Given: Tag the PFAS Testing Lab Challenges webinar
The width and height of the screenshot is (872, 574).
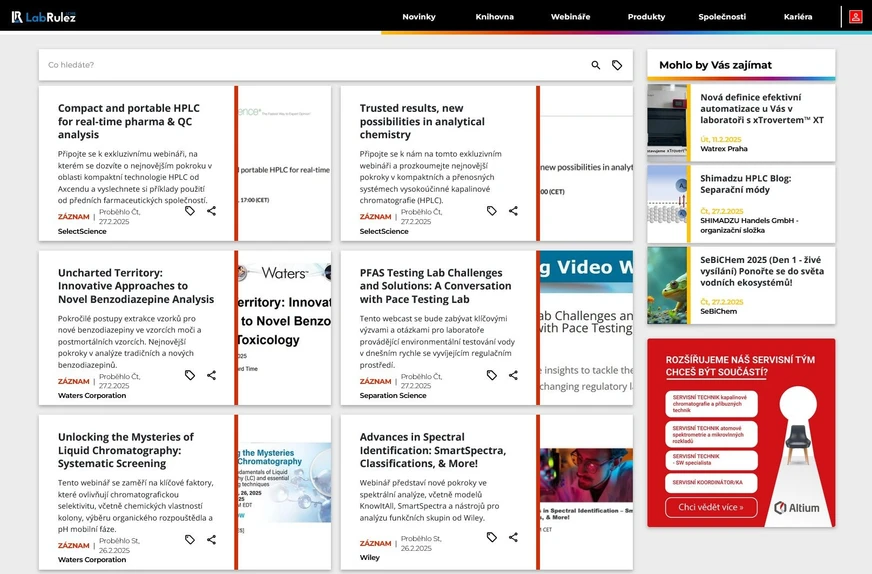Looking at the screenshot, I should click(492, 375).
